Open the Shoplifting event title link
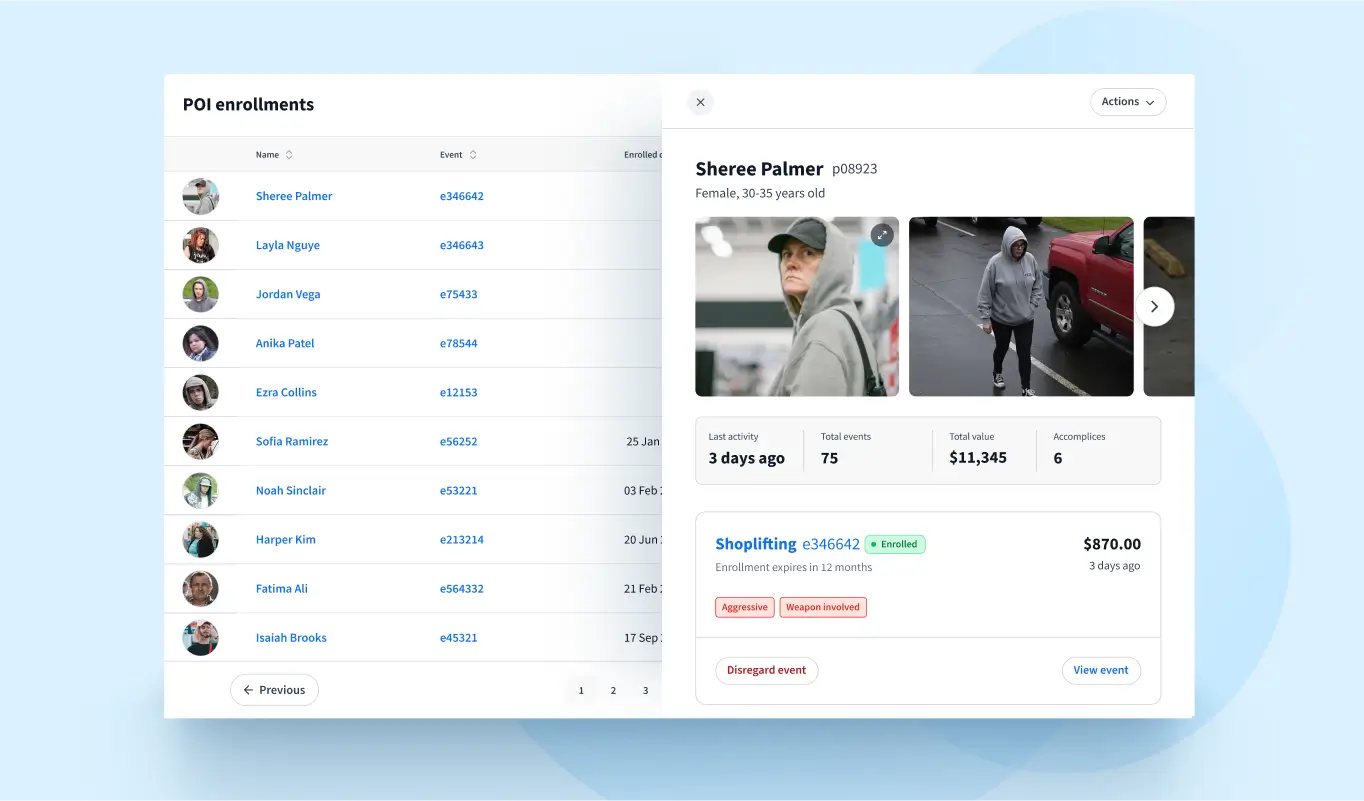 (x=756, y=544)
